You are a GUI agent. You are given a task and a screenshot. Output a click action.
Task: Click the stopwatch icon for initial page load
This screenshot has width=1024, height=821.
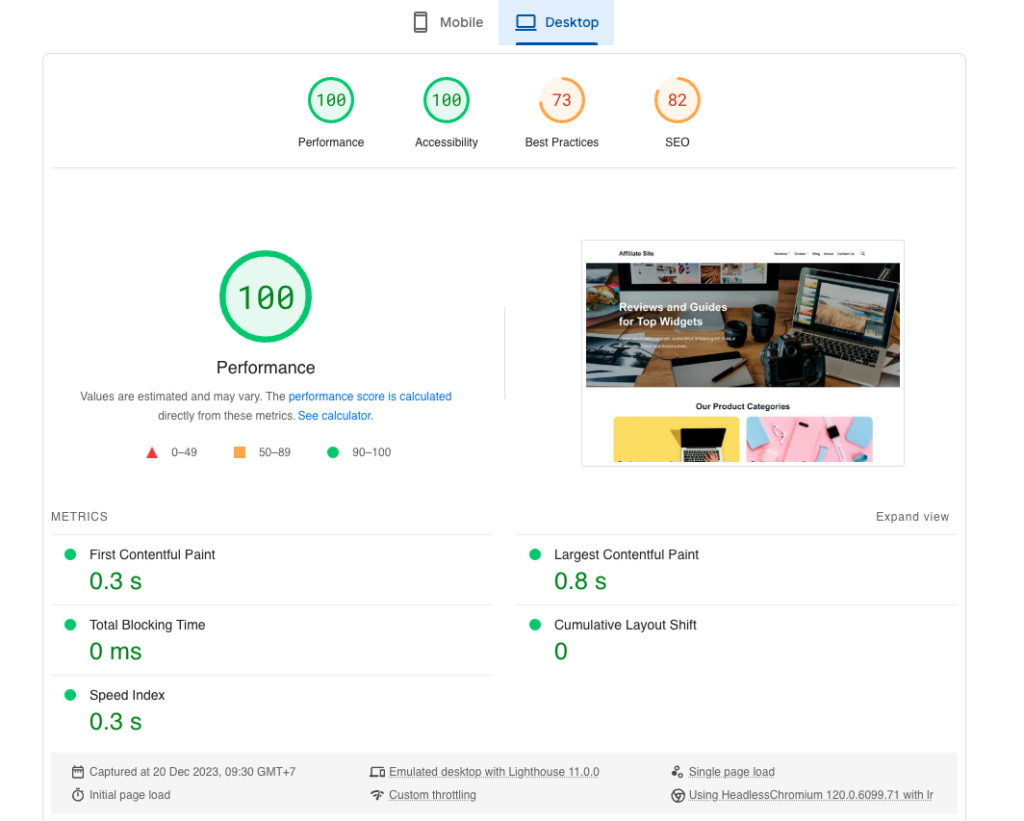77,794
